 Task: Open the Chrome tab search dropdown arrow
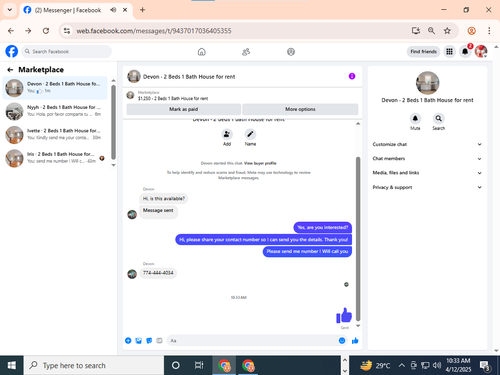10,10
